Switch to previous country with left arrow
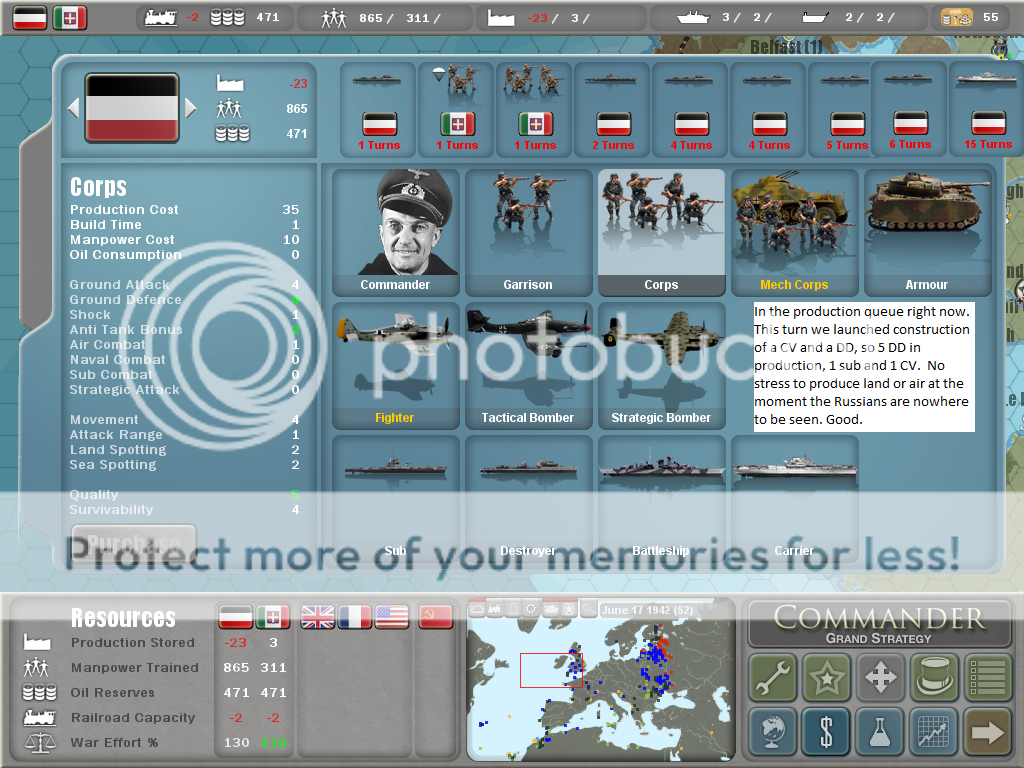Viewport: 1024px width, 768px height. [x=72, y=107]
